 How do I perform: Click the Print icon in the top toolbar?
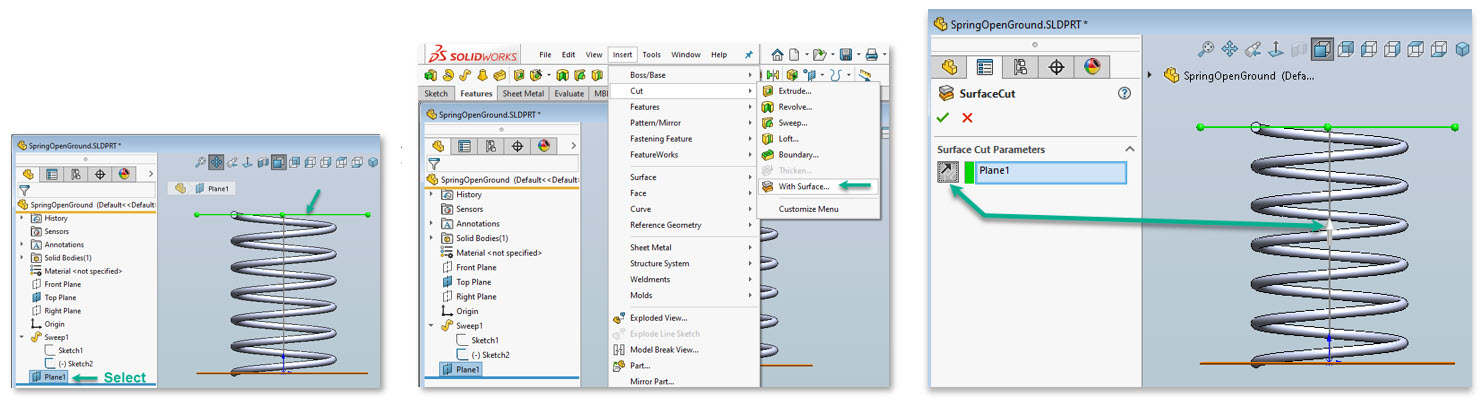(x=871, y=54)
